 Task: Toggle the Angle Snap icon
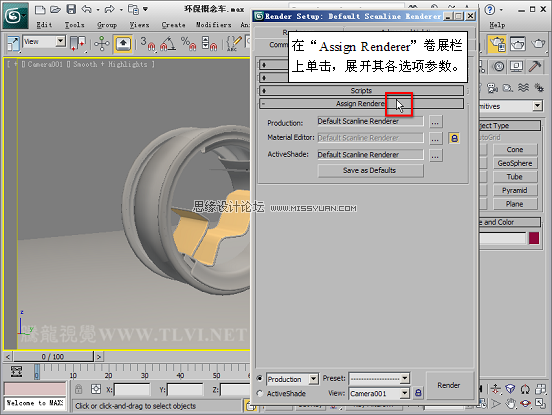tap(168, 44)
